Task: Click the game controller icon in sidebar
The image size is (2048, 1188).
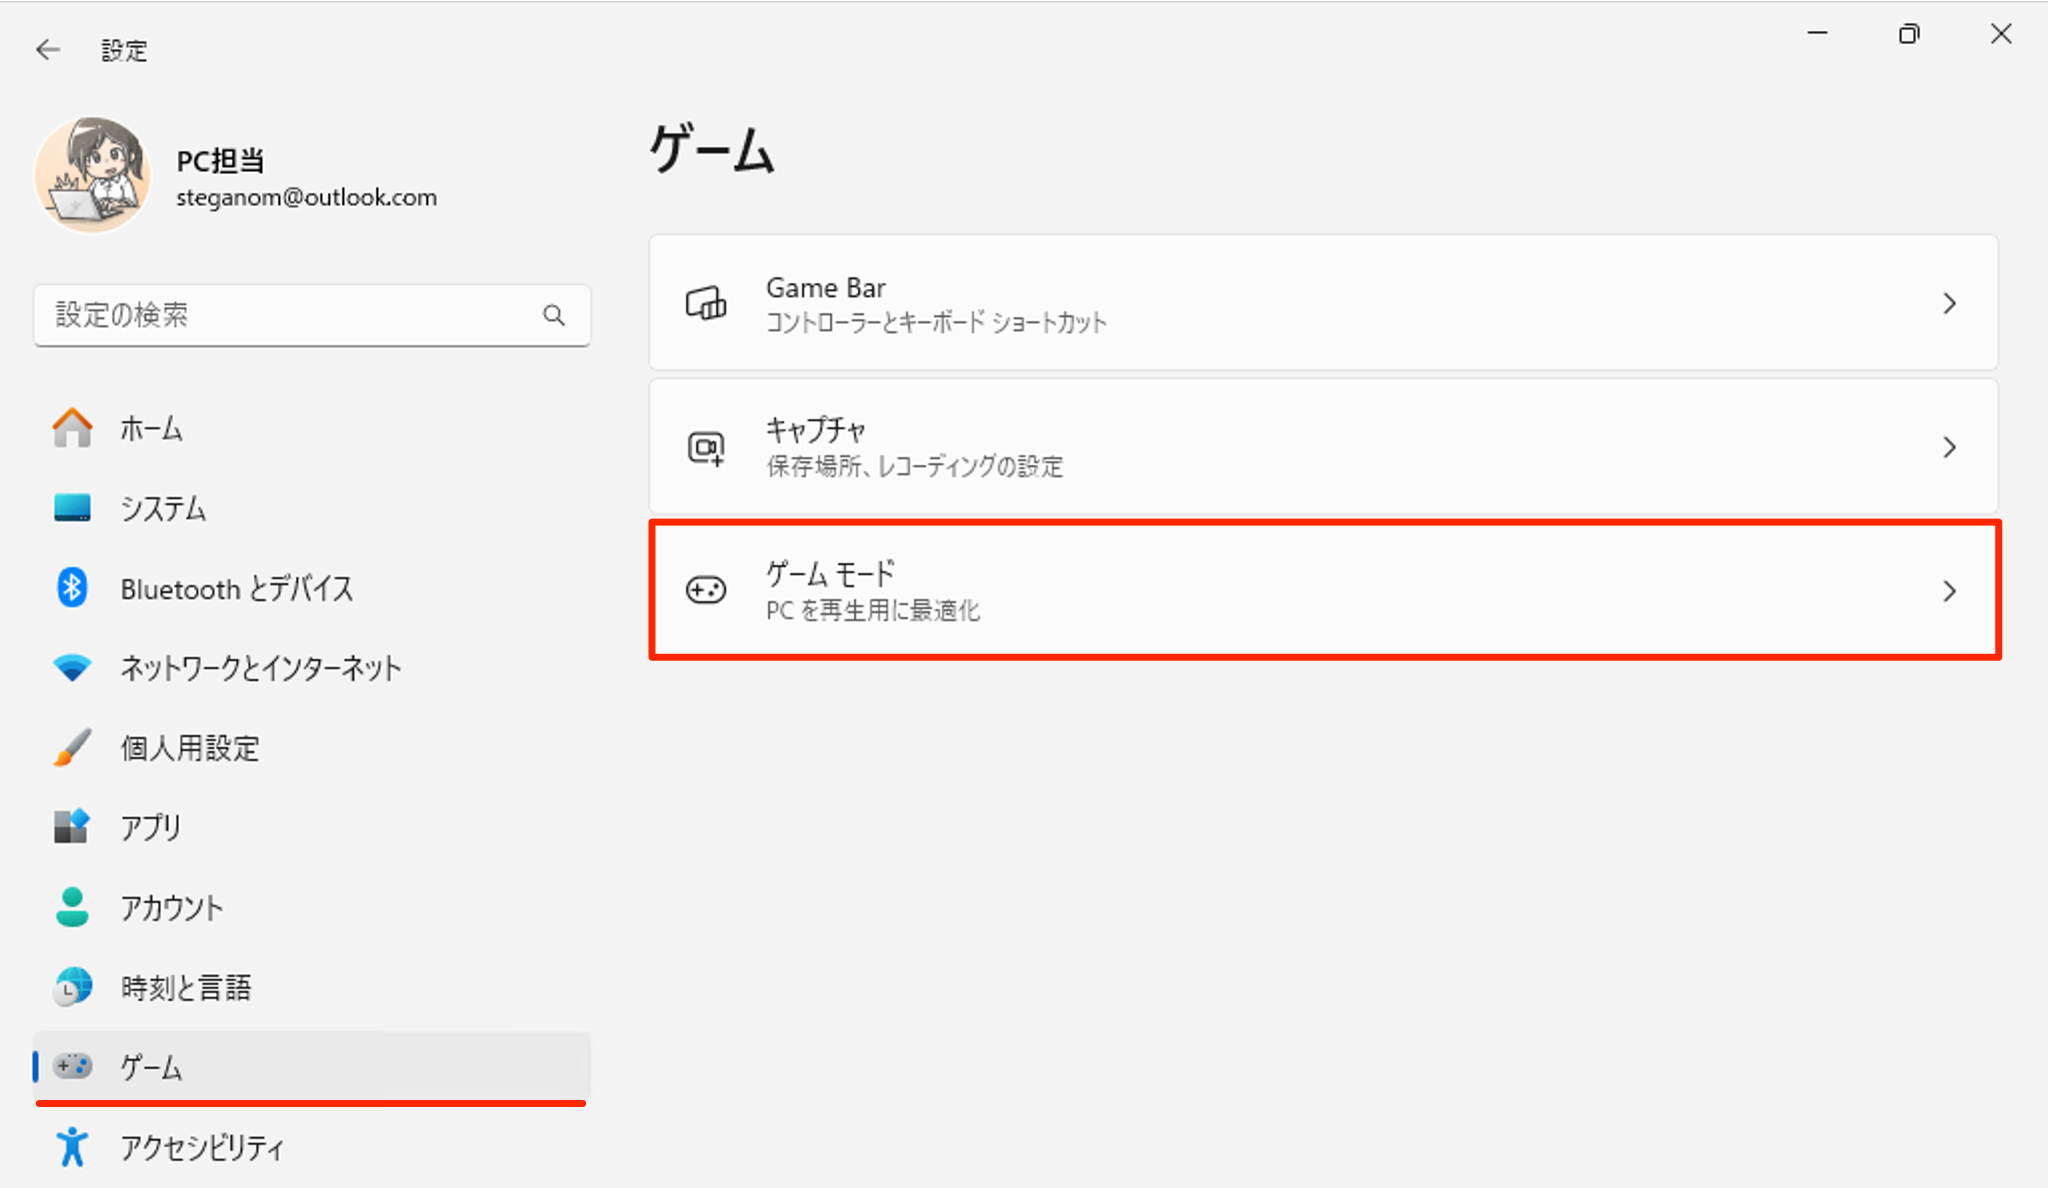Action: 71,1067
